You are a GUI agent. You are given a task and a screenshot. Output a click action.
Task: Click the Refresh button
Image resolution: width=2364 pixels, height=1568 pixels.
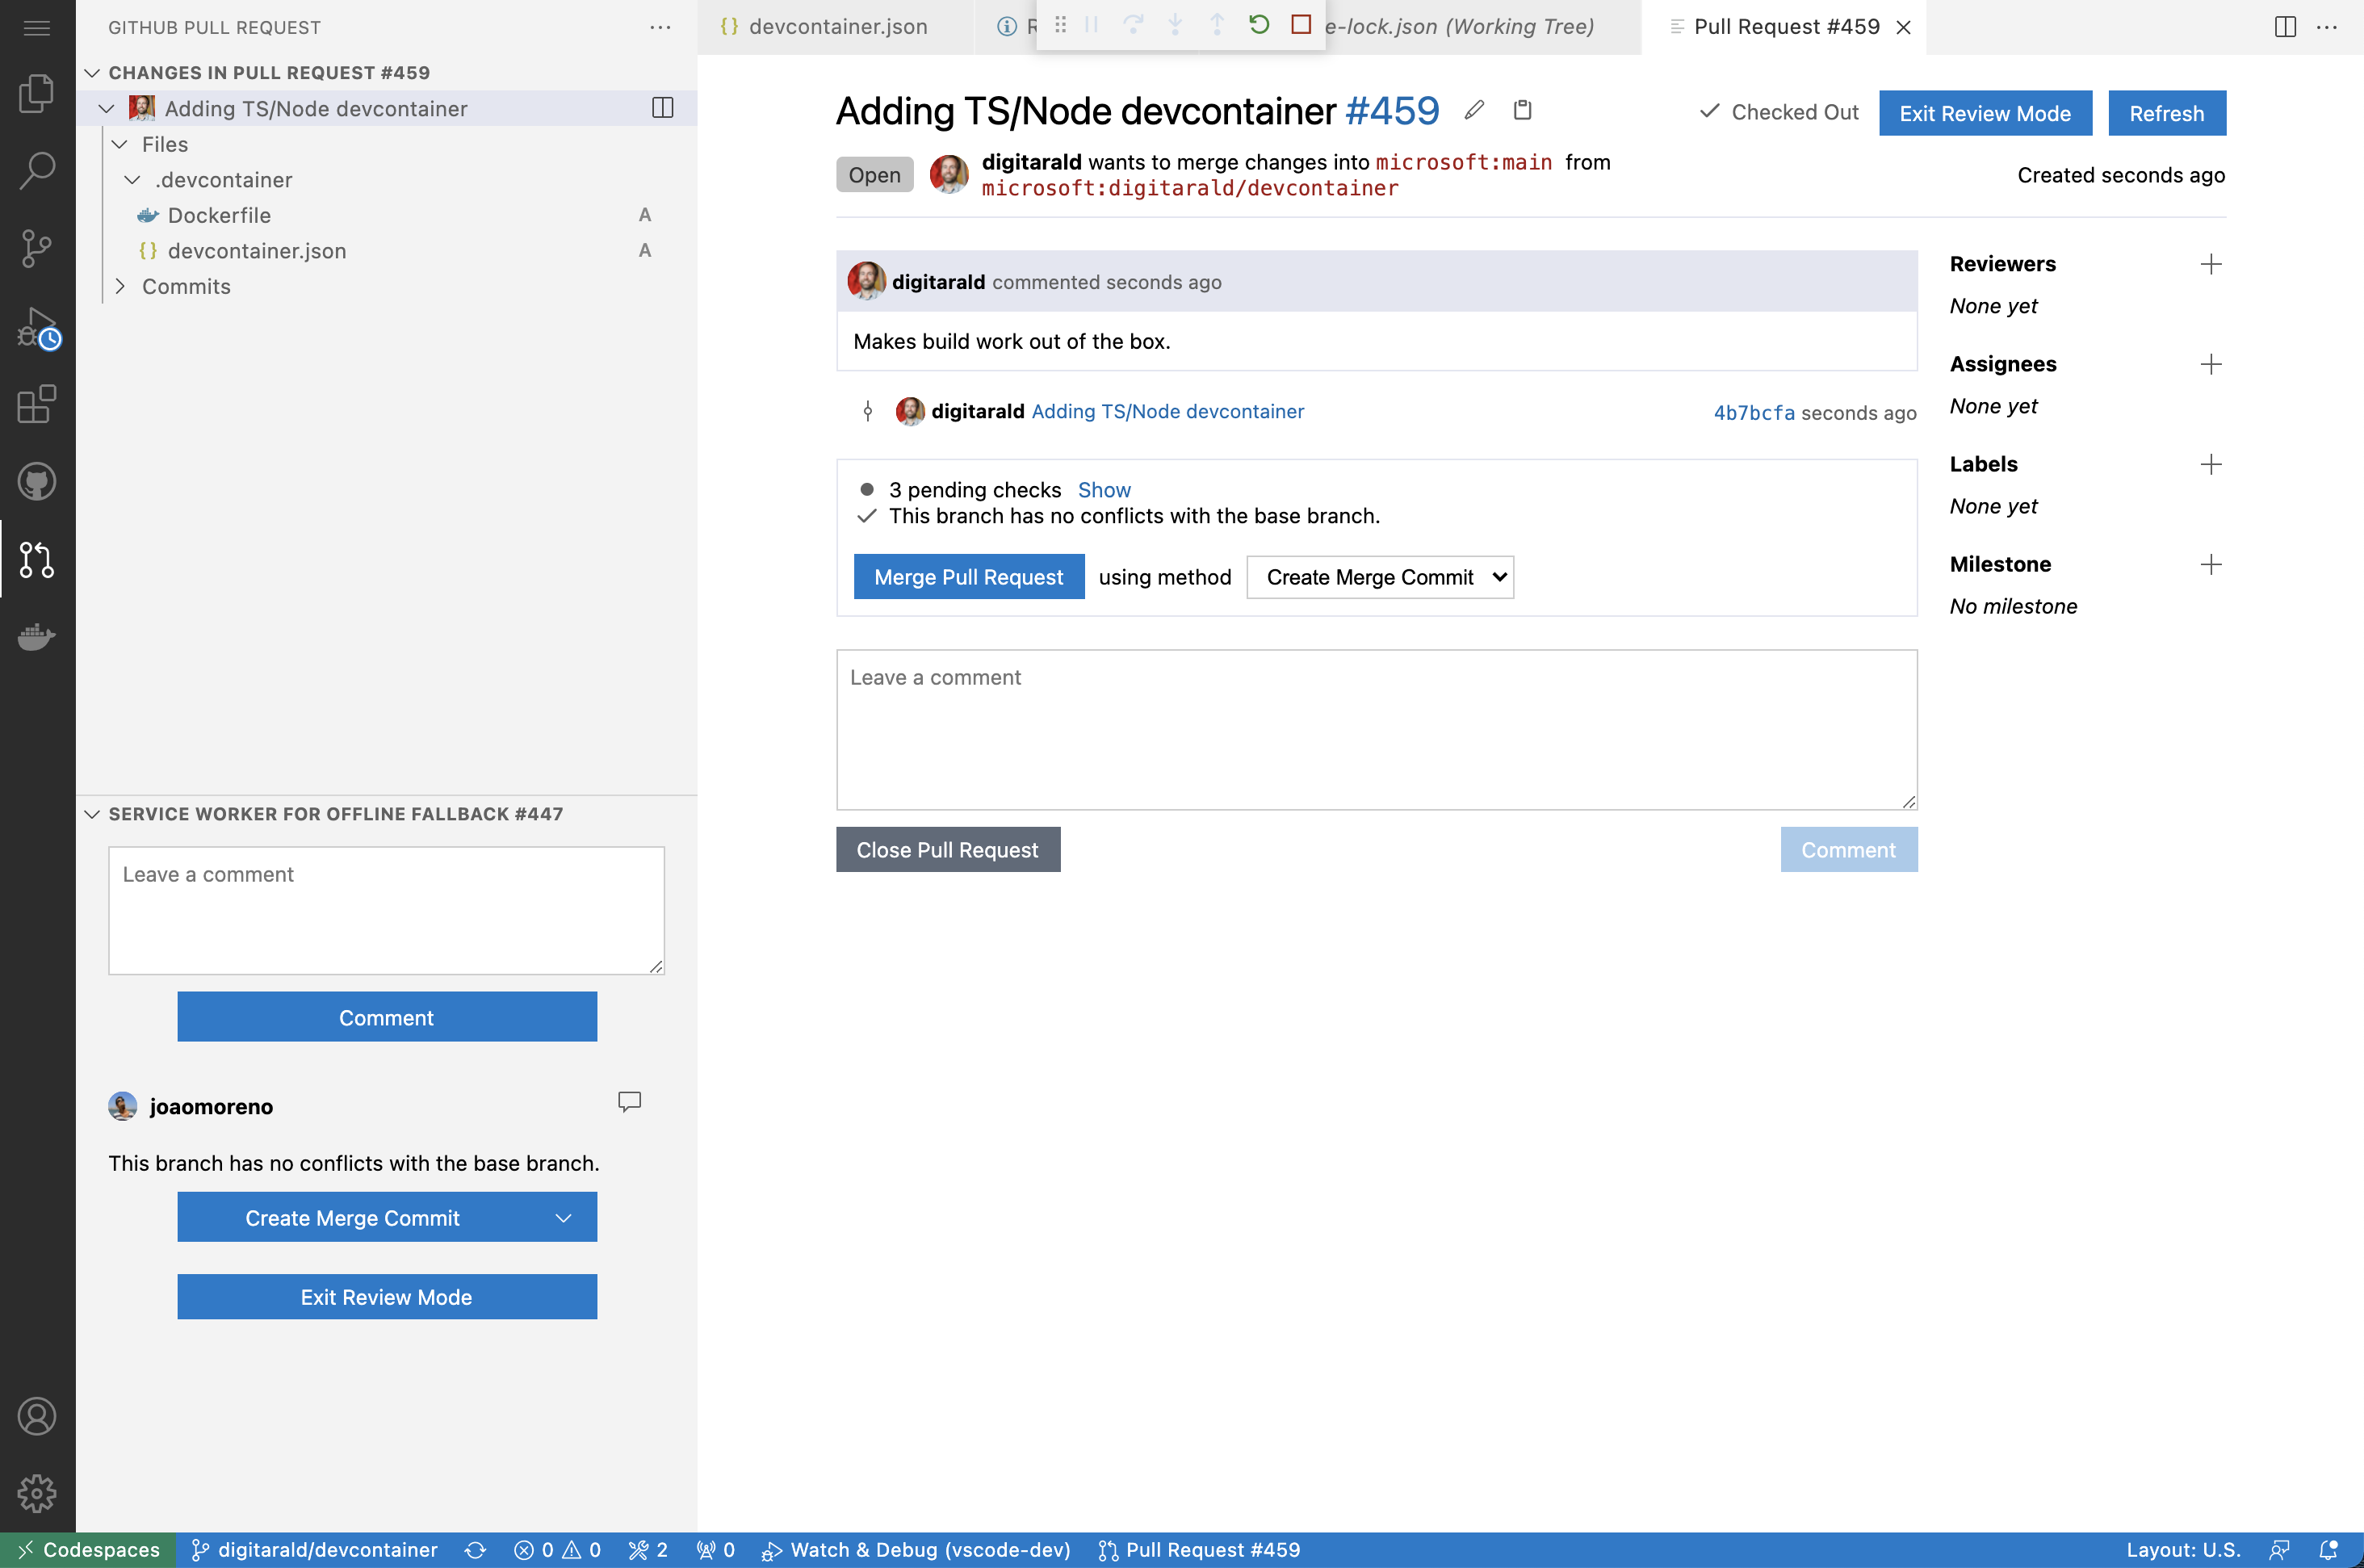(x=2167, y=113)
